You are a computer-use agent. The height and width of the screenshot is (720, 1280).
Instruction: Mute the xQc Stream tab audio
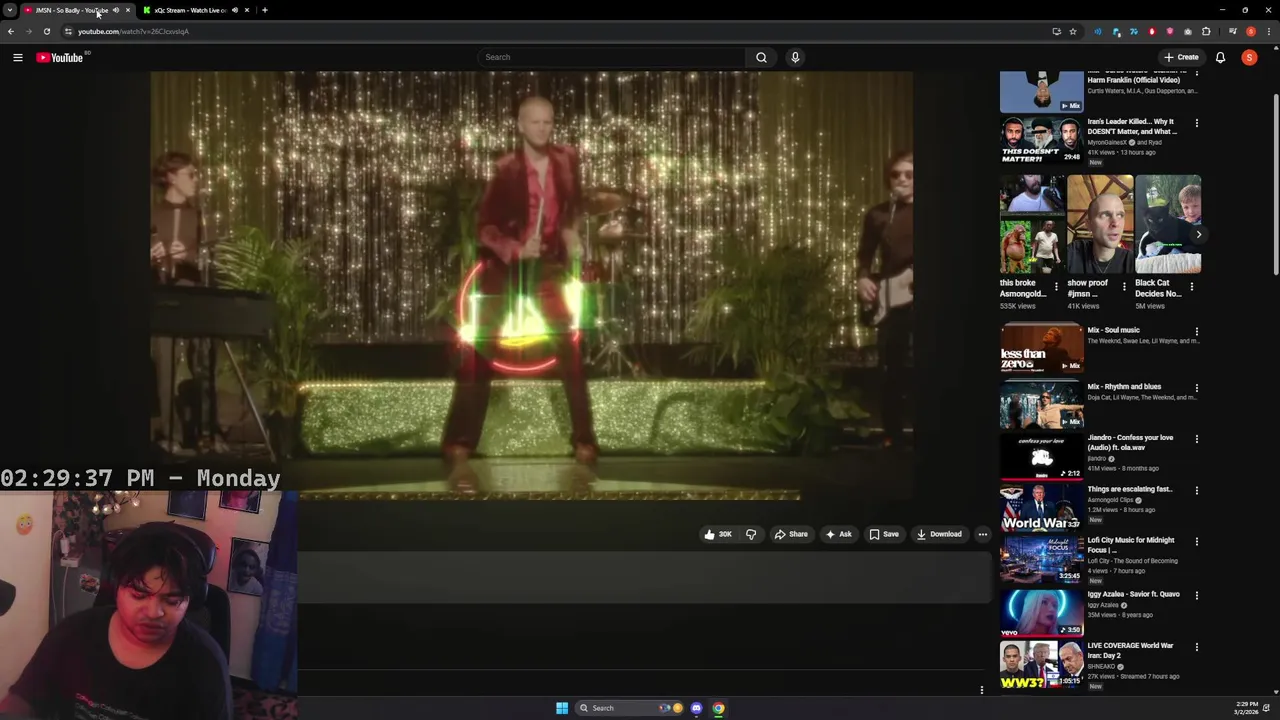tap(235, 10)
